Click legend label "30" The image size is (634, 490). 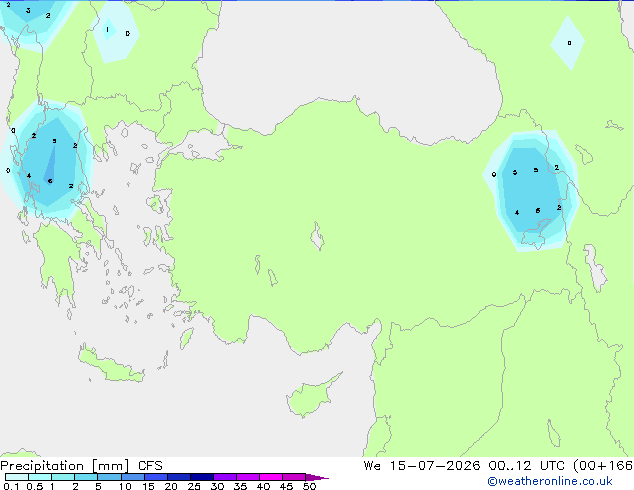tap(217, 486)
